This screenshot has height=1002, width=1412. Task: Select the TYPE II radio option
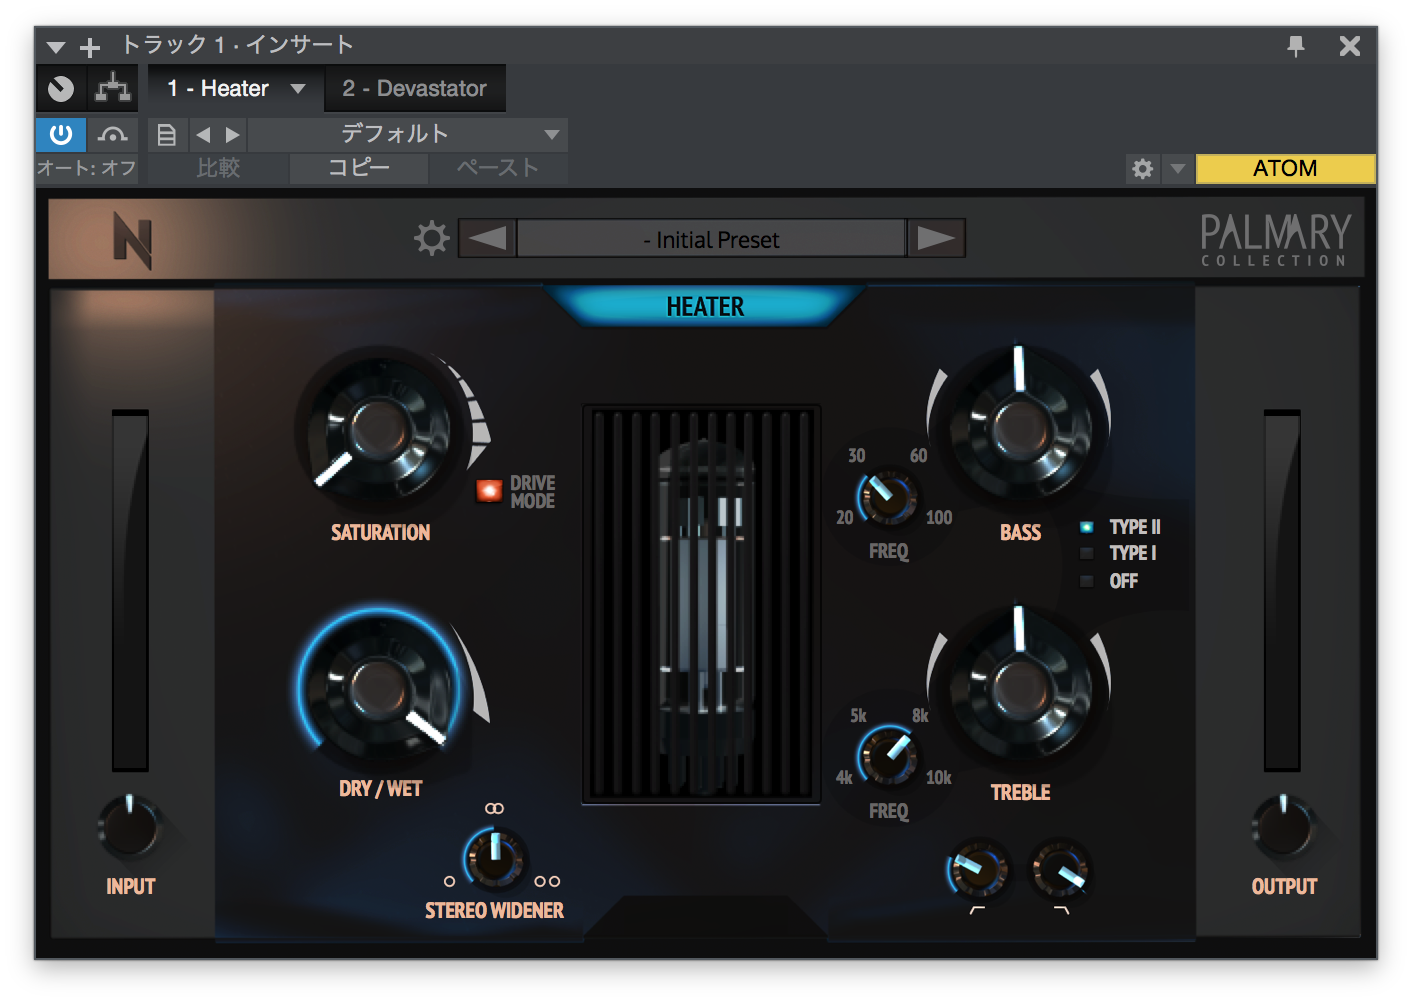point(1087,527)
